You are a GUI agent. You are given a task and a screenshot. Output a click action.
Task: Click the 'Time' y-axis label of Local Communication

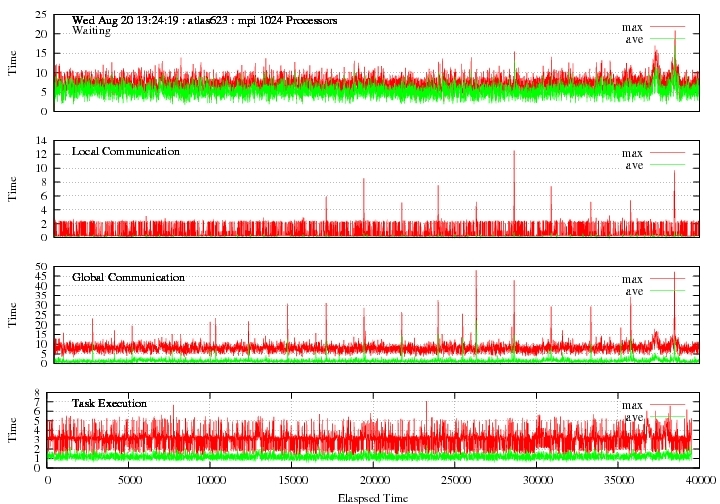pyautogui.click(x=12, y=189)
